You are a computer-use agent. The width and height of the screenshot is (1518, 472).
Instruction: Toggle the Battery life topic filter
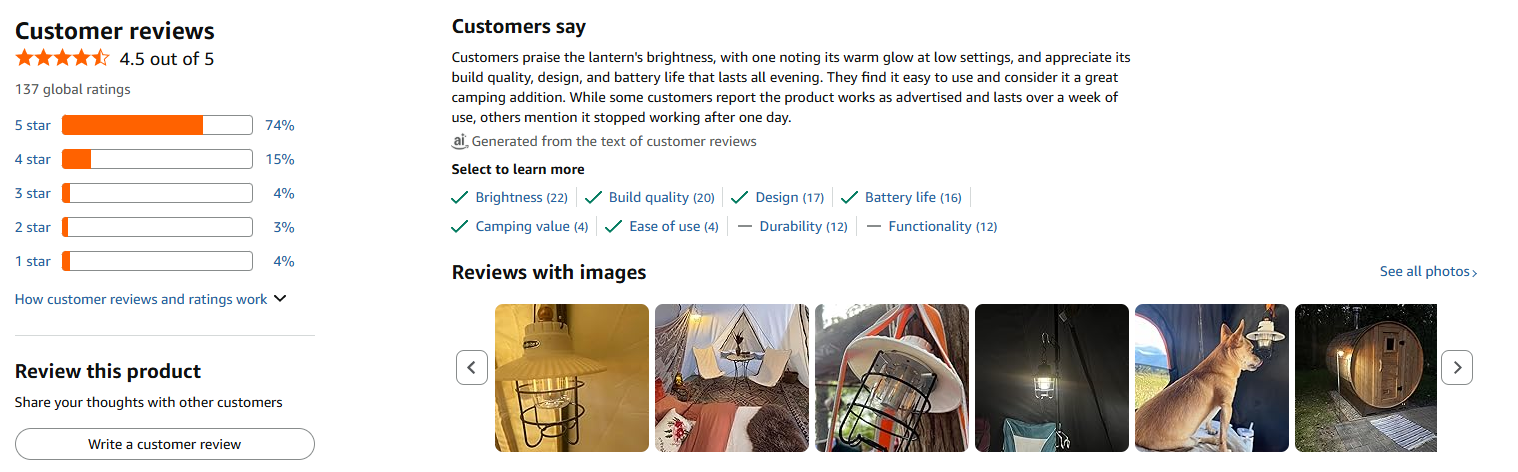tap(912, 198)
